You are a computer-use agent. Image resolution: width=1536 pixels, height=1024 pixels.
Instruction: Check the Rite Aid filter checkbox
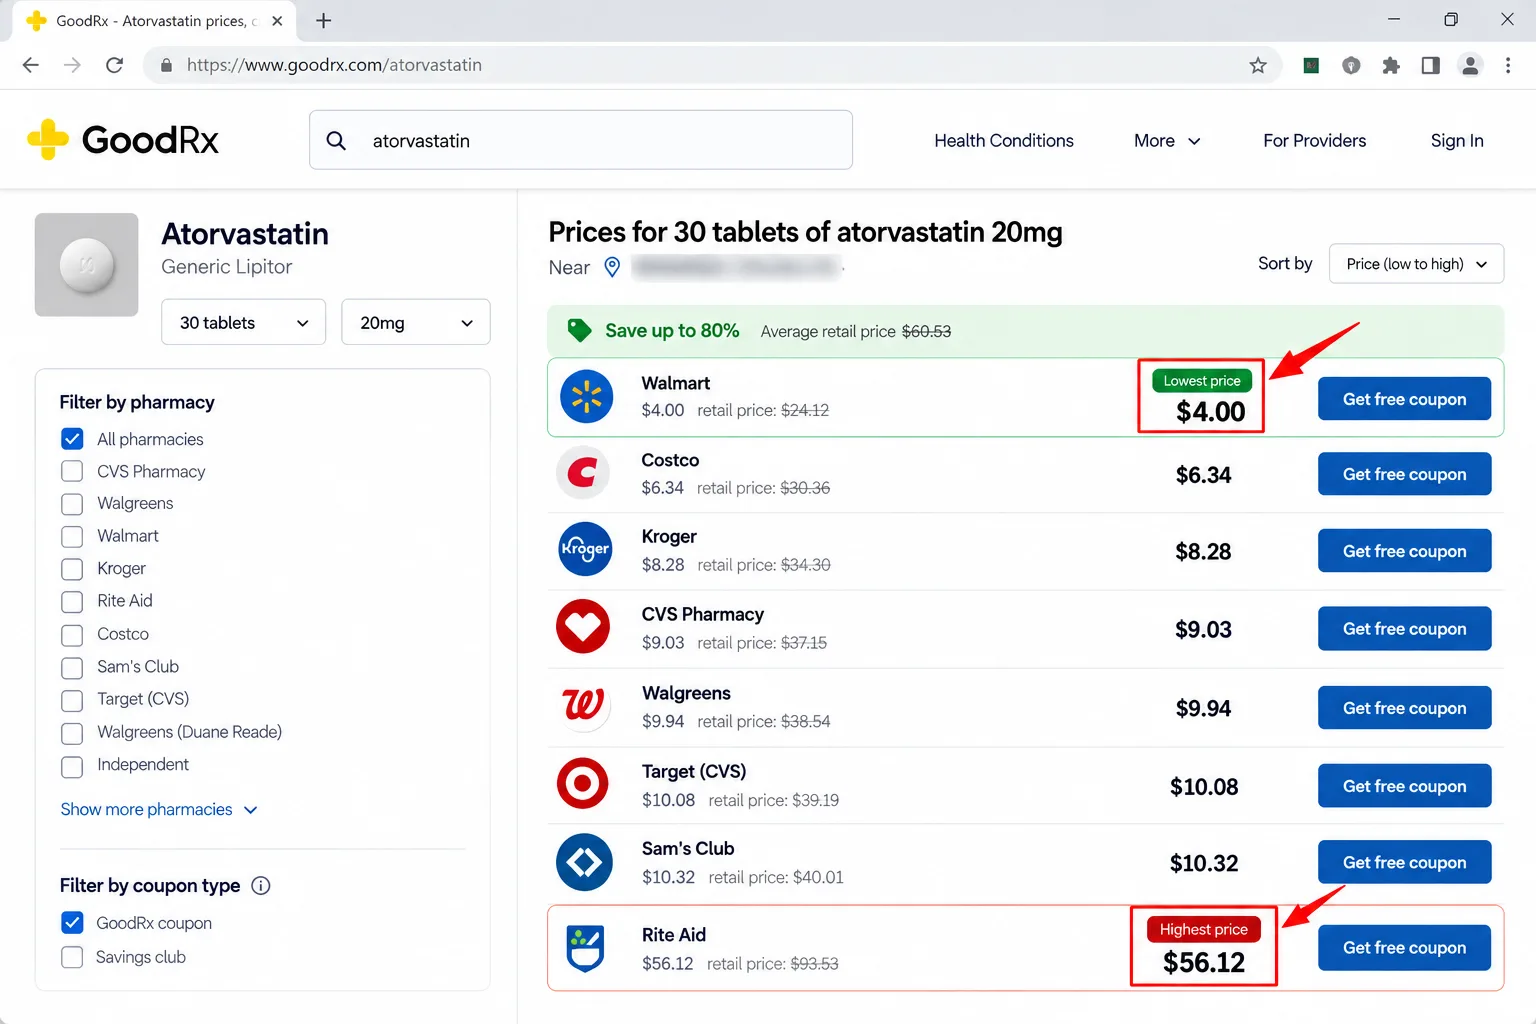[x=72, y=601]
